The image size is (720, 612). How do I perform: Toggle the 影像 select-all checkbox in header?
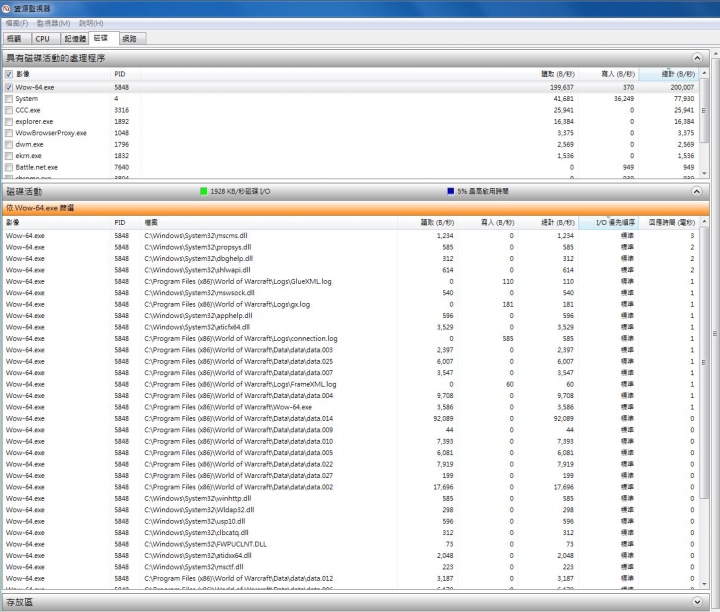[9, 74]
